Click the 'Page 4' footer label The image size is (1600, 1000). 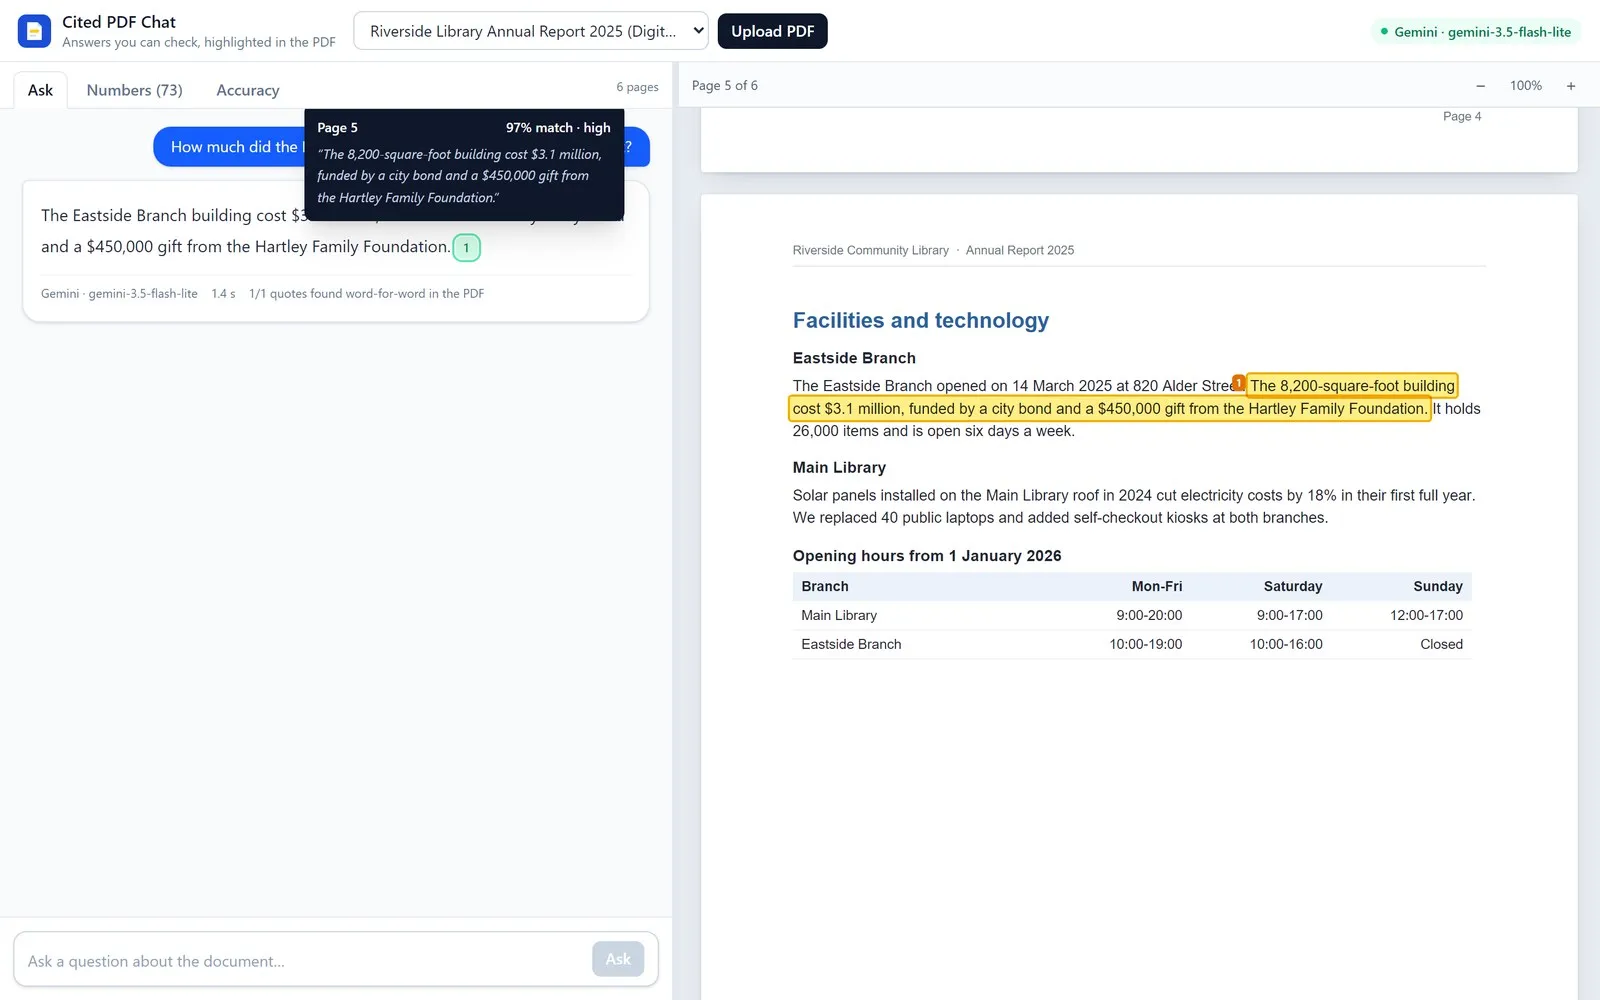[1462, 116]
